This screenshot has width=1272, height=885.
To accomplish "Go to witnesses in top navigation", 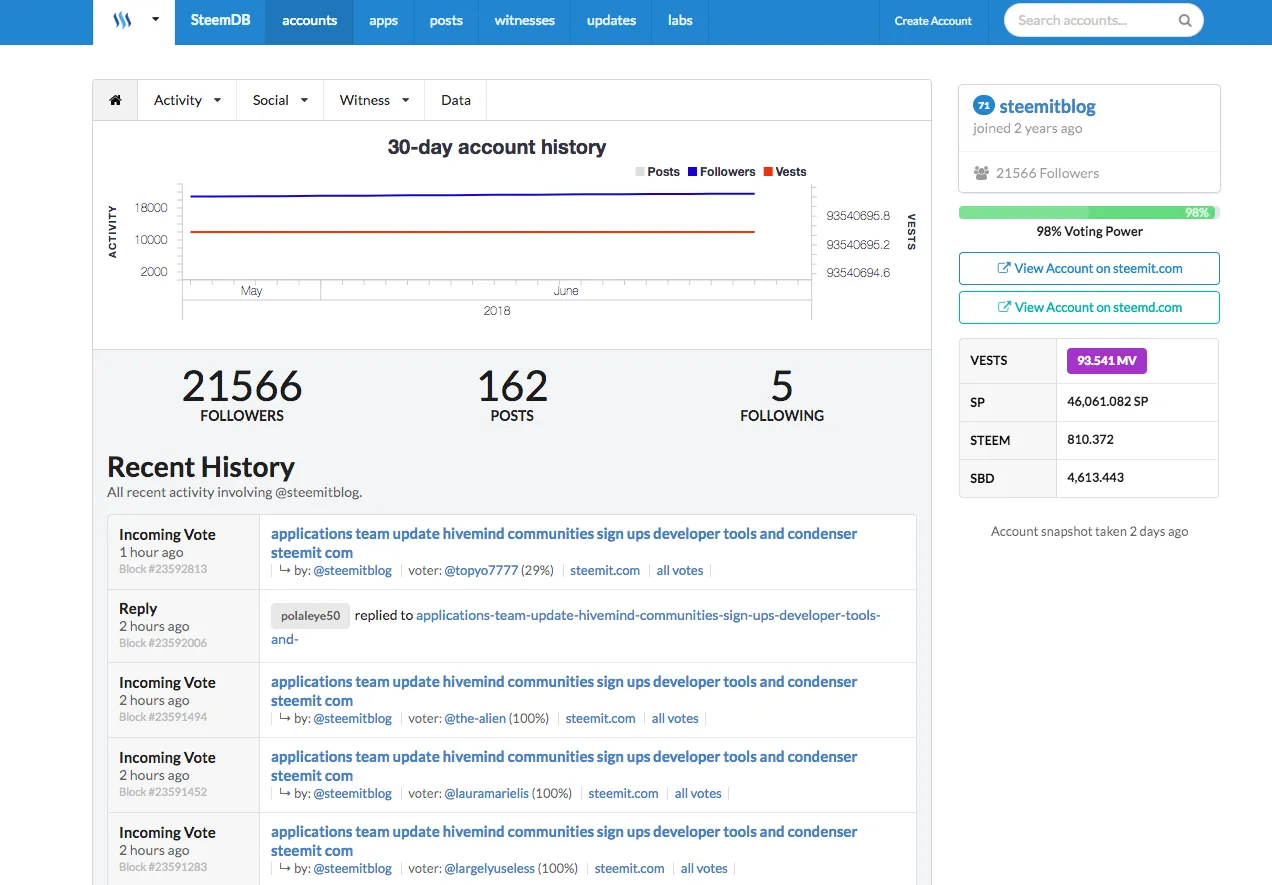I will tap(525, 20).
